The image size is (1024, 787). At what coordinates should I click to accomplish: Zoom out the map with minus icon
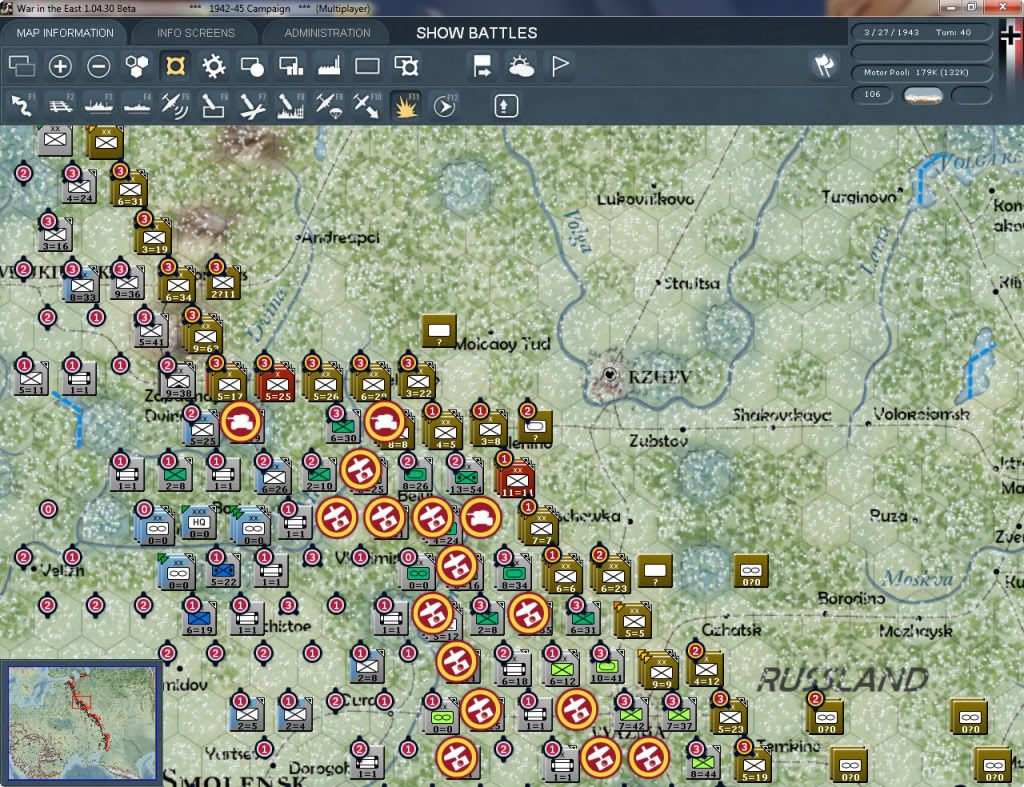(x=99, y=66)
